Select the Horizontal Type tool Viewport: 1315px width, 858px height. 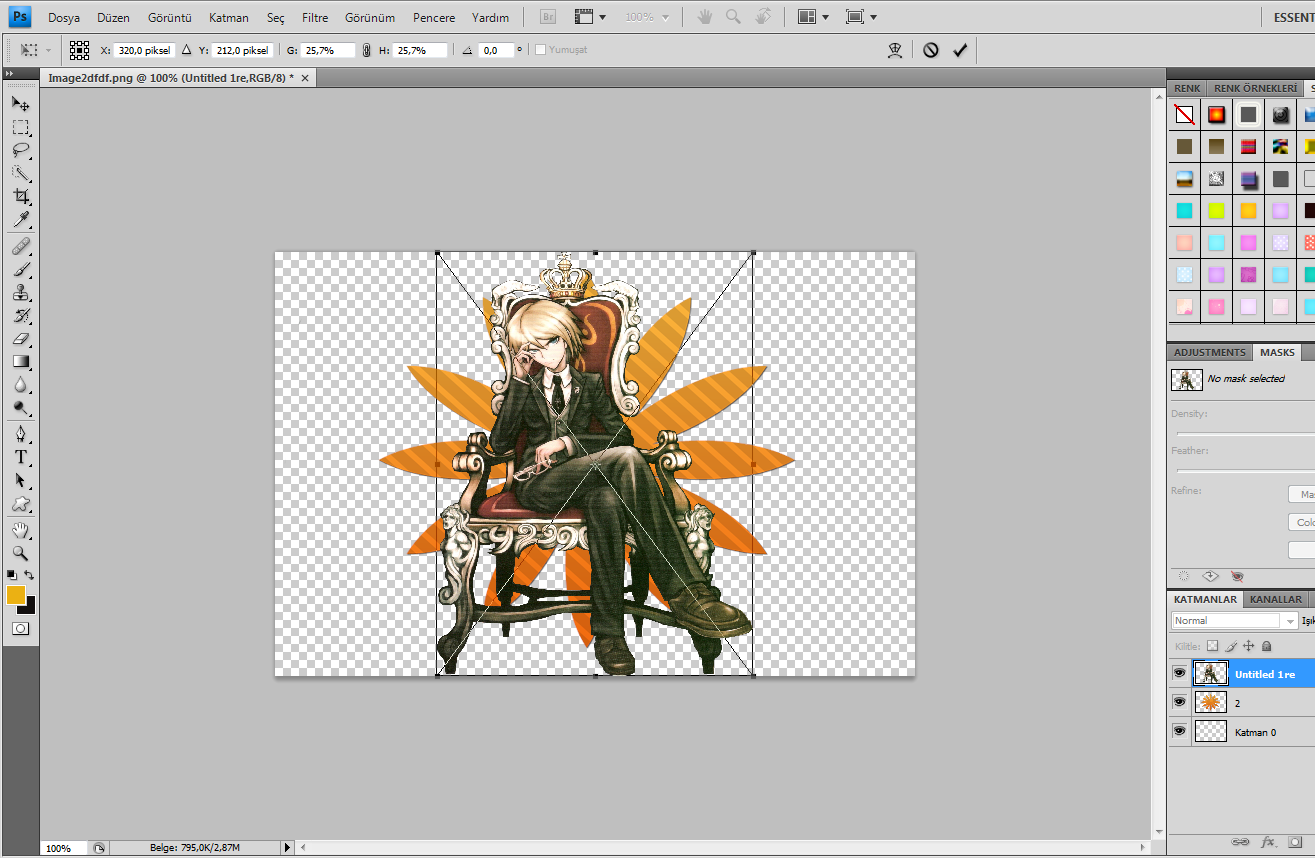(21, 457)
